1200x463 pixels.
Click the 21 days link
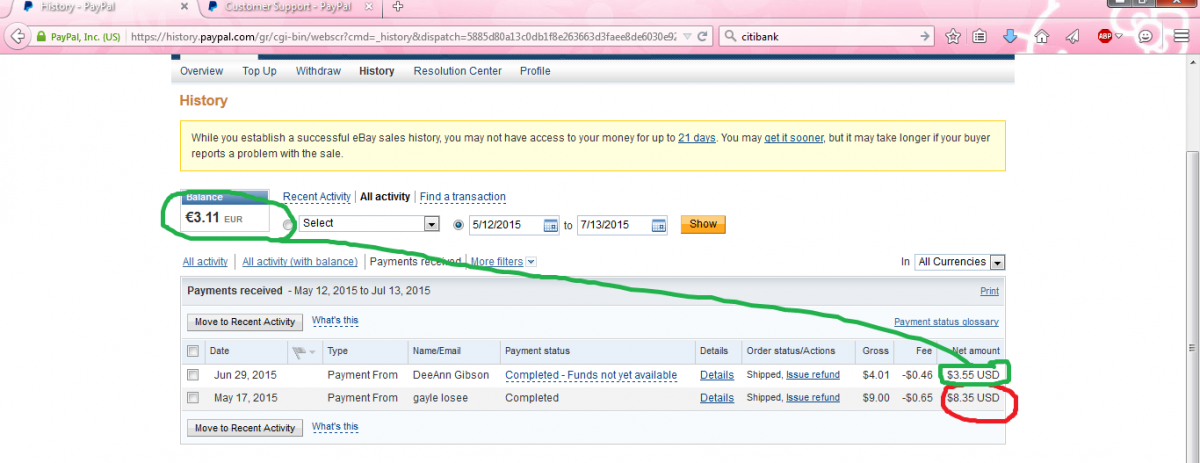pos(696,138)
